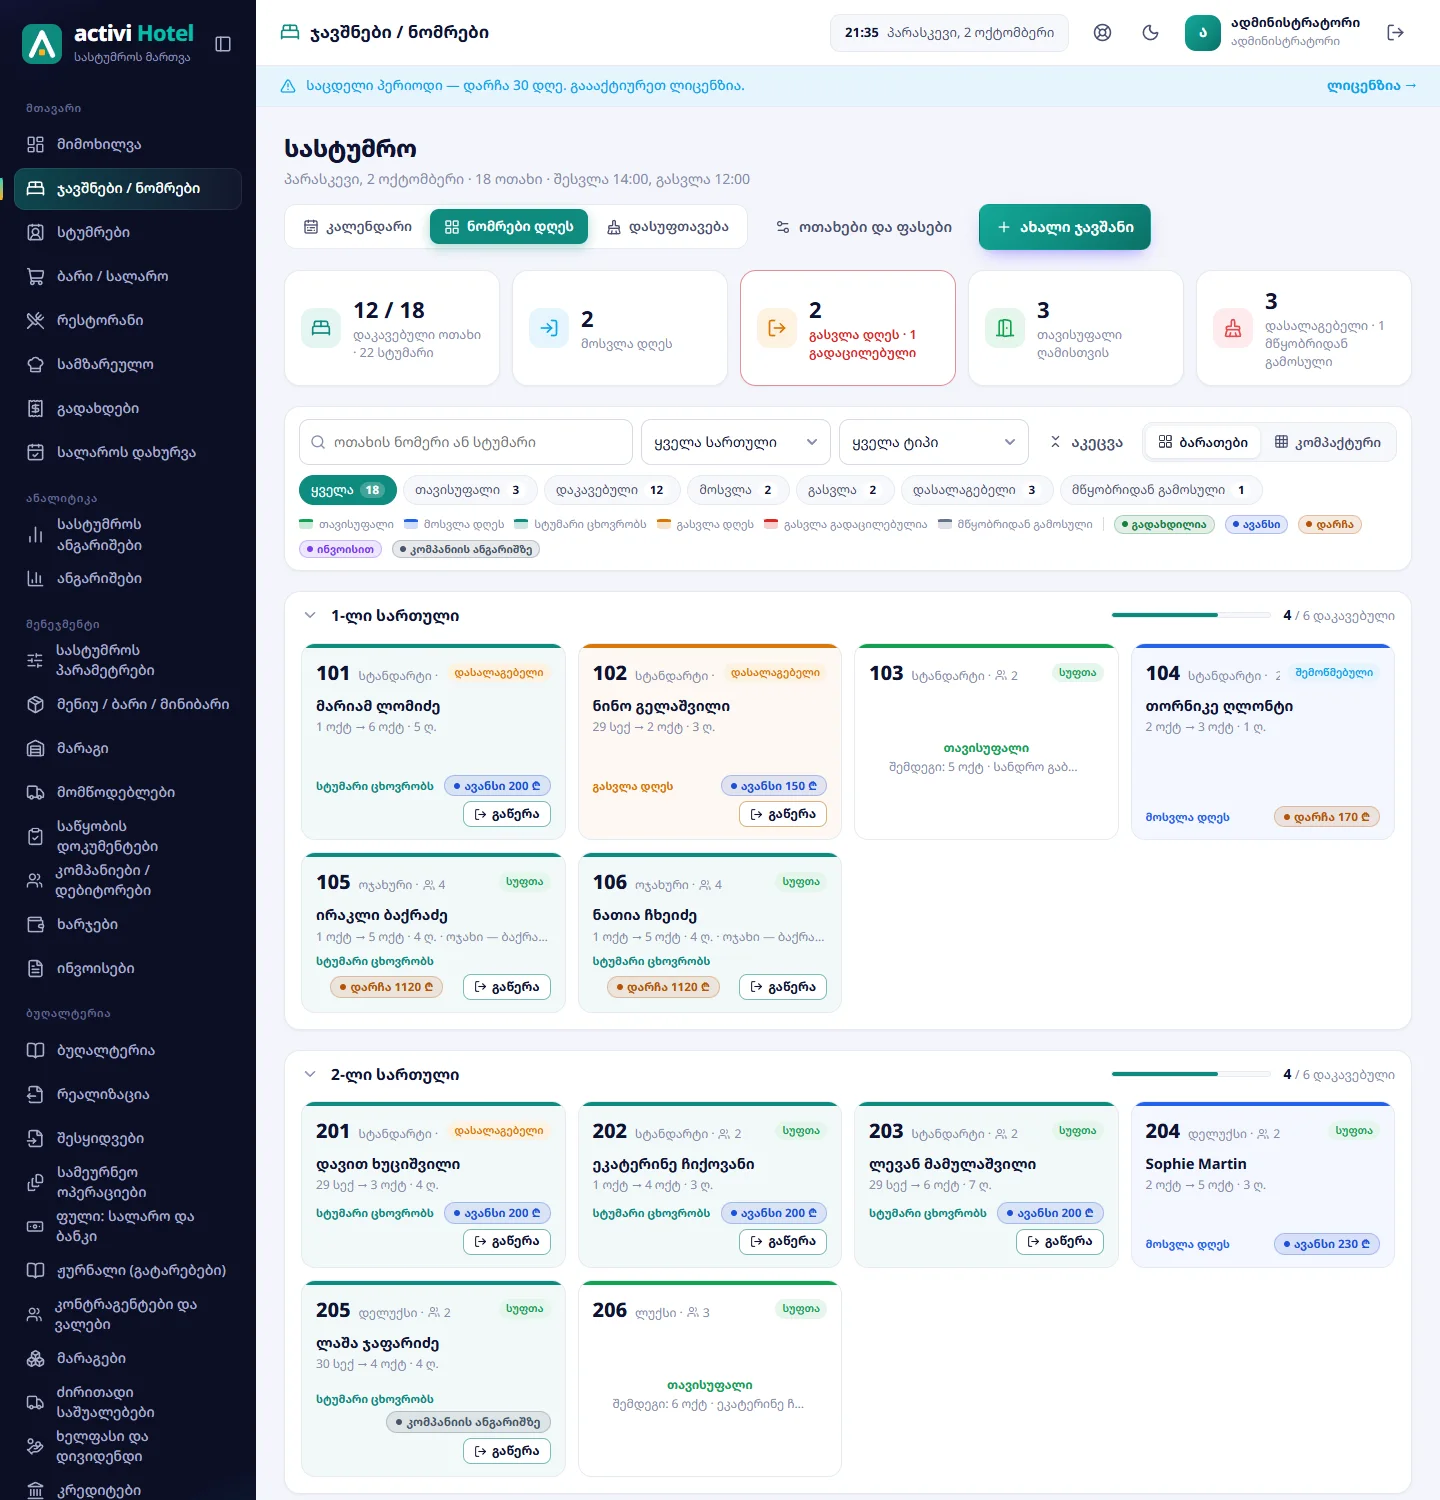Image resolution: width=1440 pixels, height=1500 pixels.
Task: Open the ყველა სართული dropdown
Action: pos(735,442)
